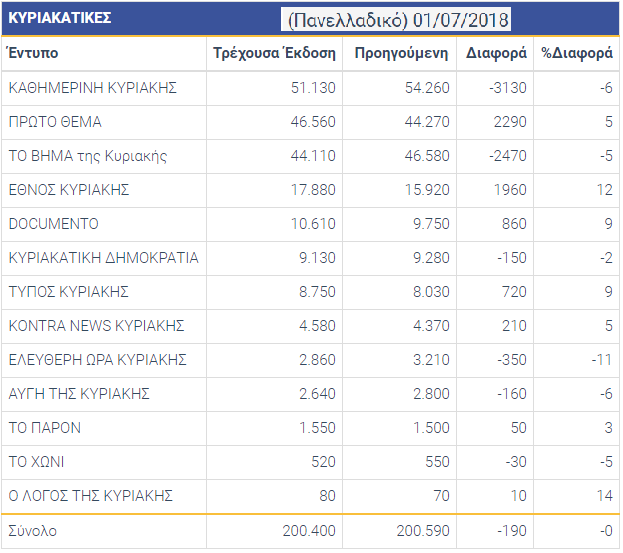Click difference value -3130
The width and height of the screenshot is (623, 553).
[508, 88]
